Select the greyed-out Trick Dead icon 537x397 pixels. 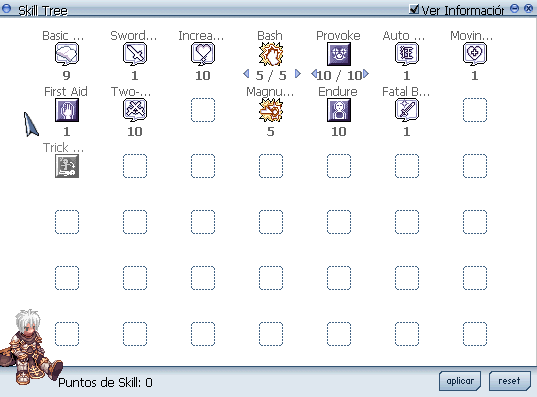coord(67,166)
